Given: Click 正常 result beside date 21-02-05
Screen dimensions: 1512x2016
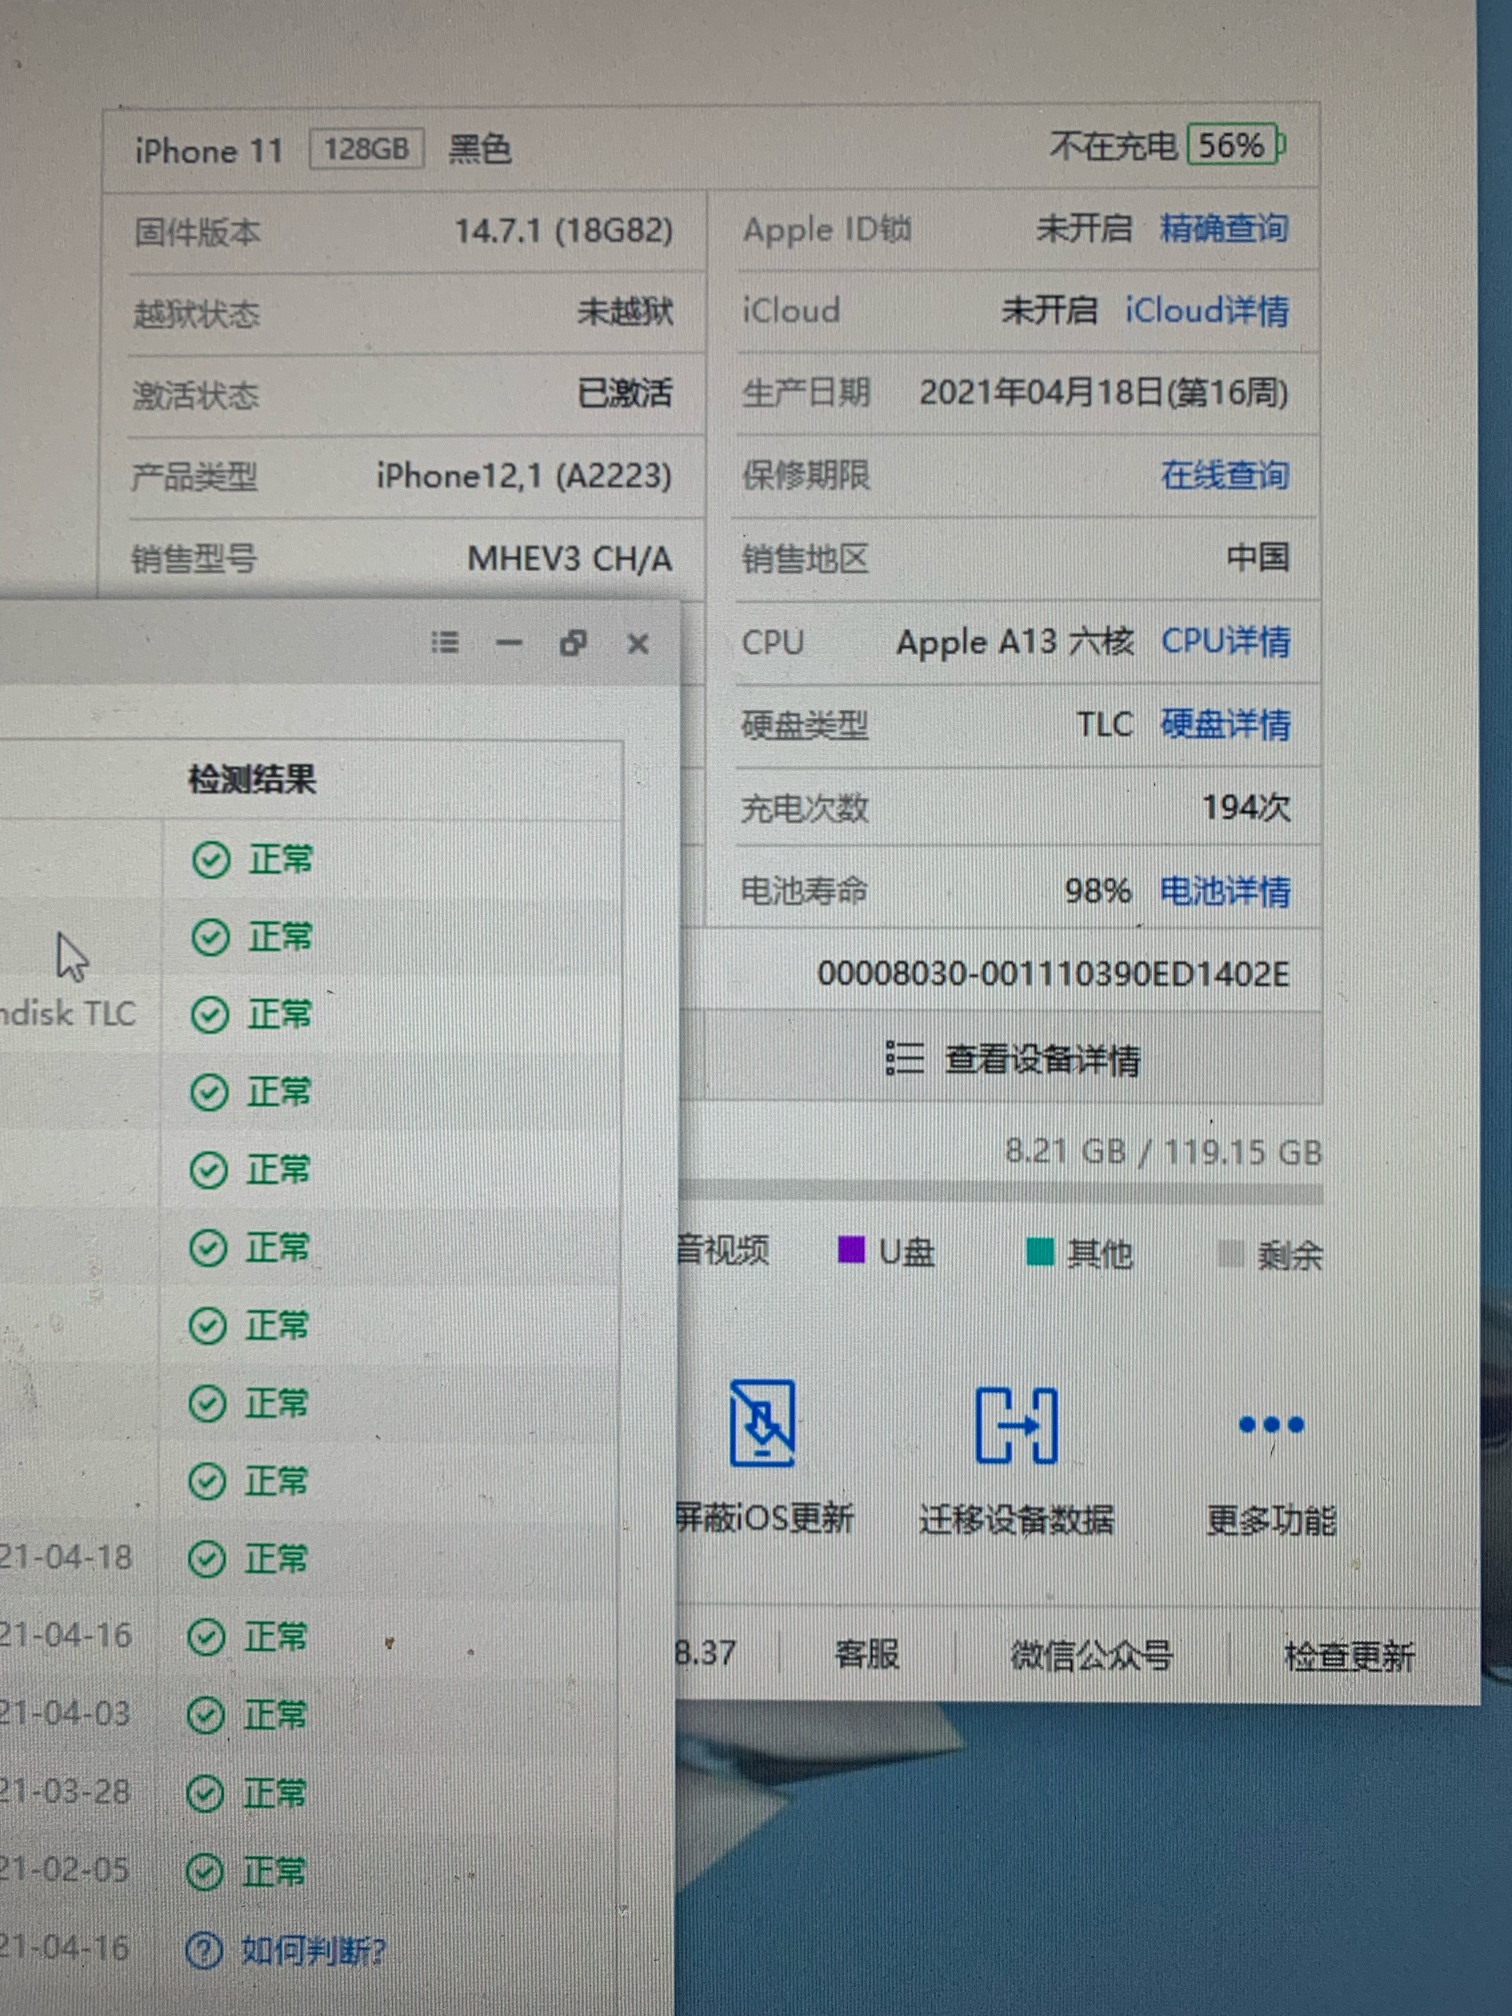Looking at the screenshot, I should coord(245,1871).
